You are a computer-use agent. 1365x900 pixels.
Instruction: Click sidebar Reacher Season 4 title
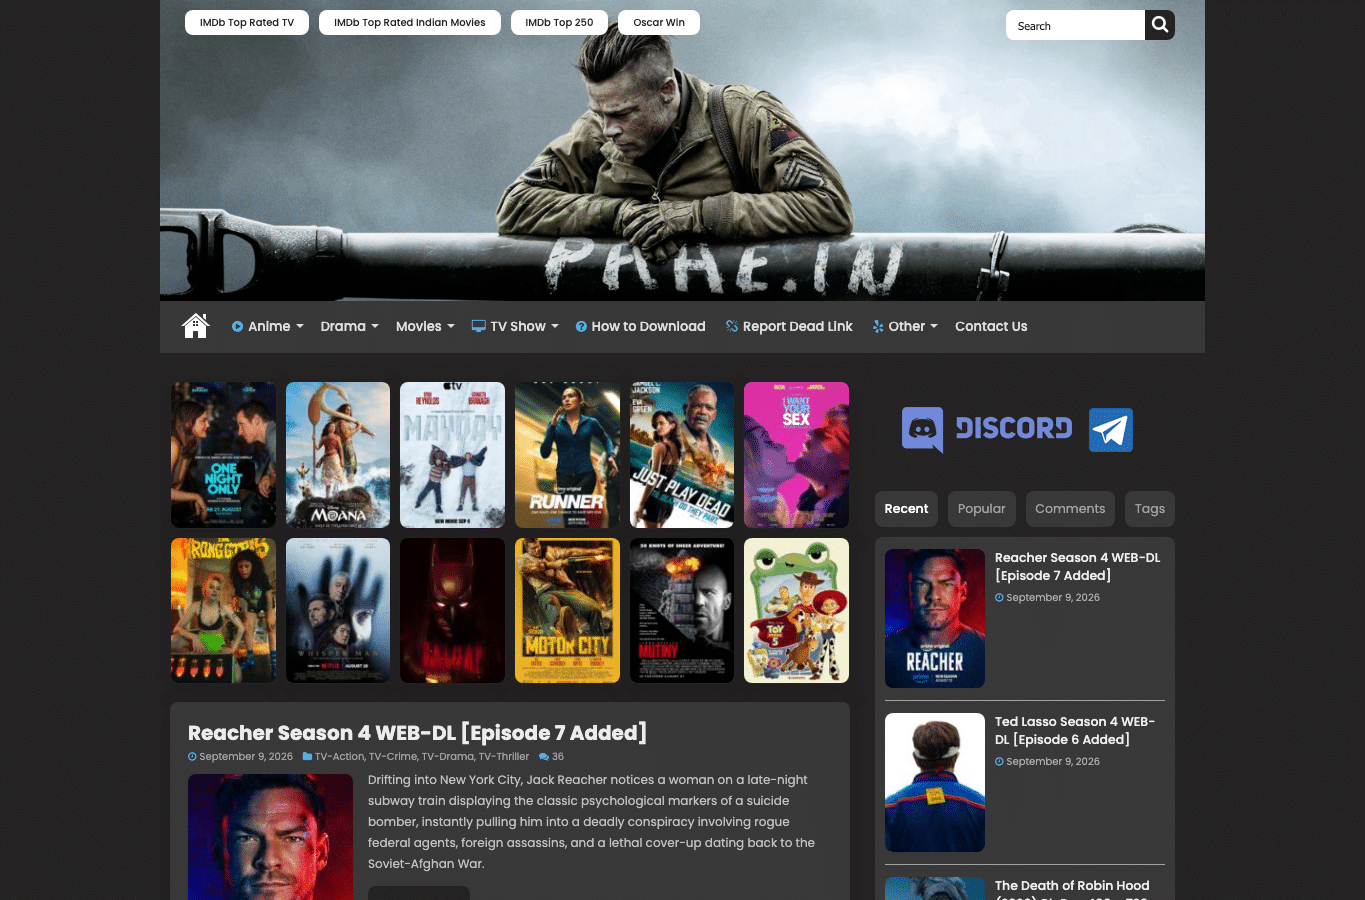(1077, 566)
